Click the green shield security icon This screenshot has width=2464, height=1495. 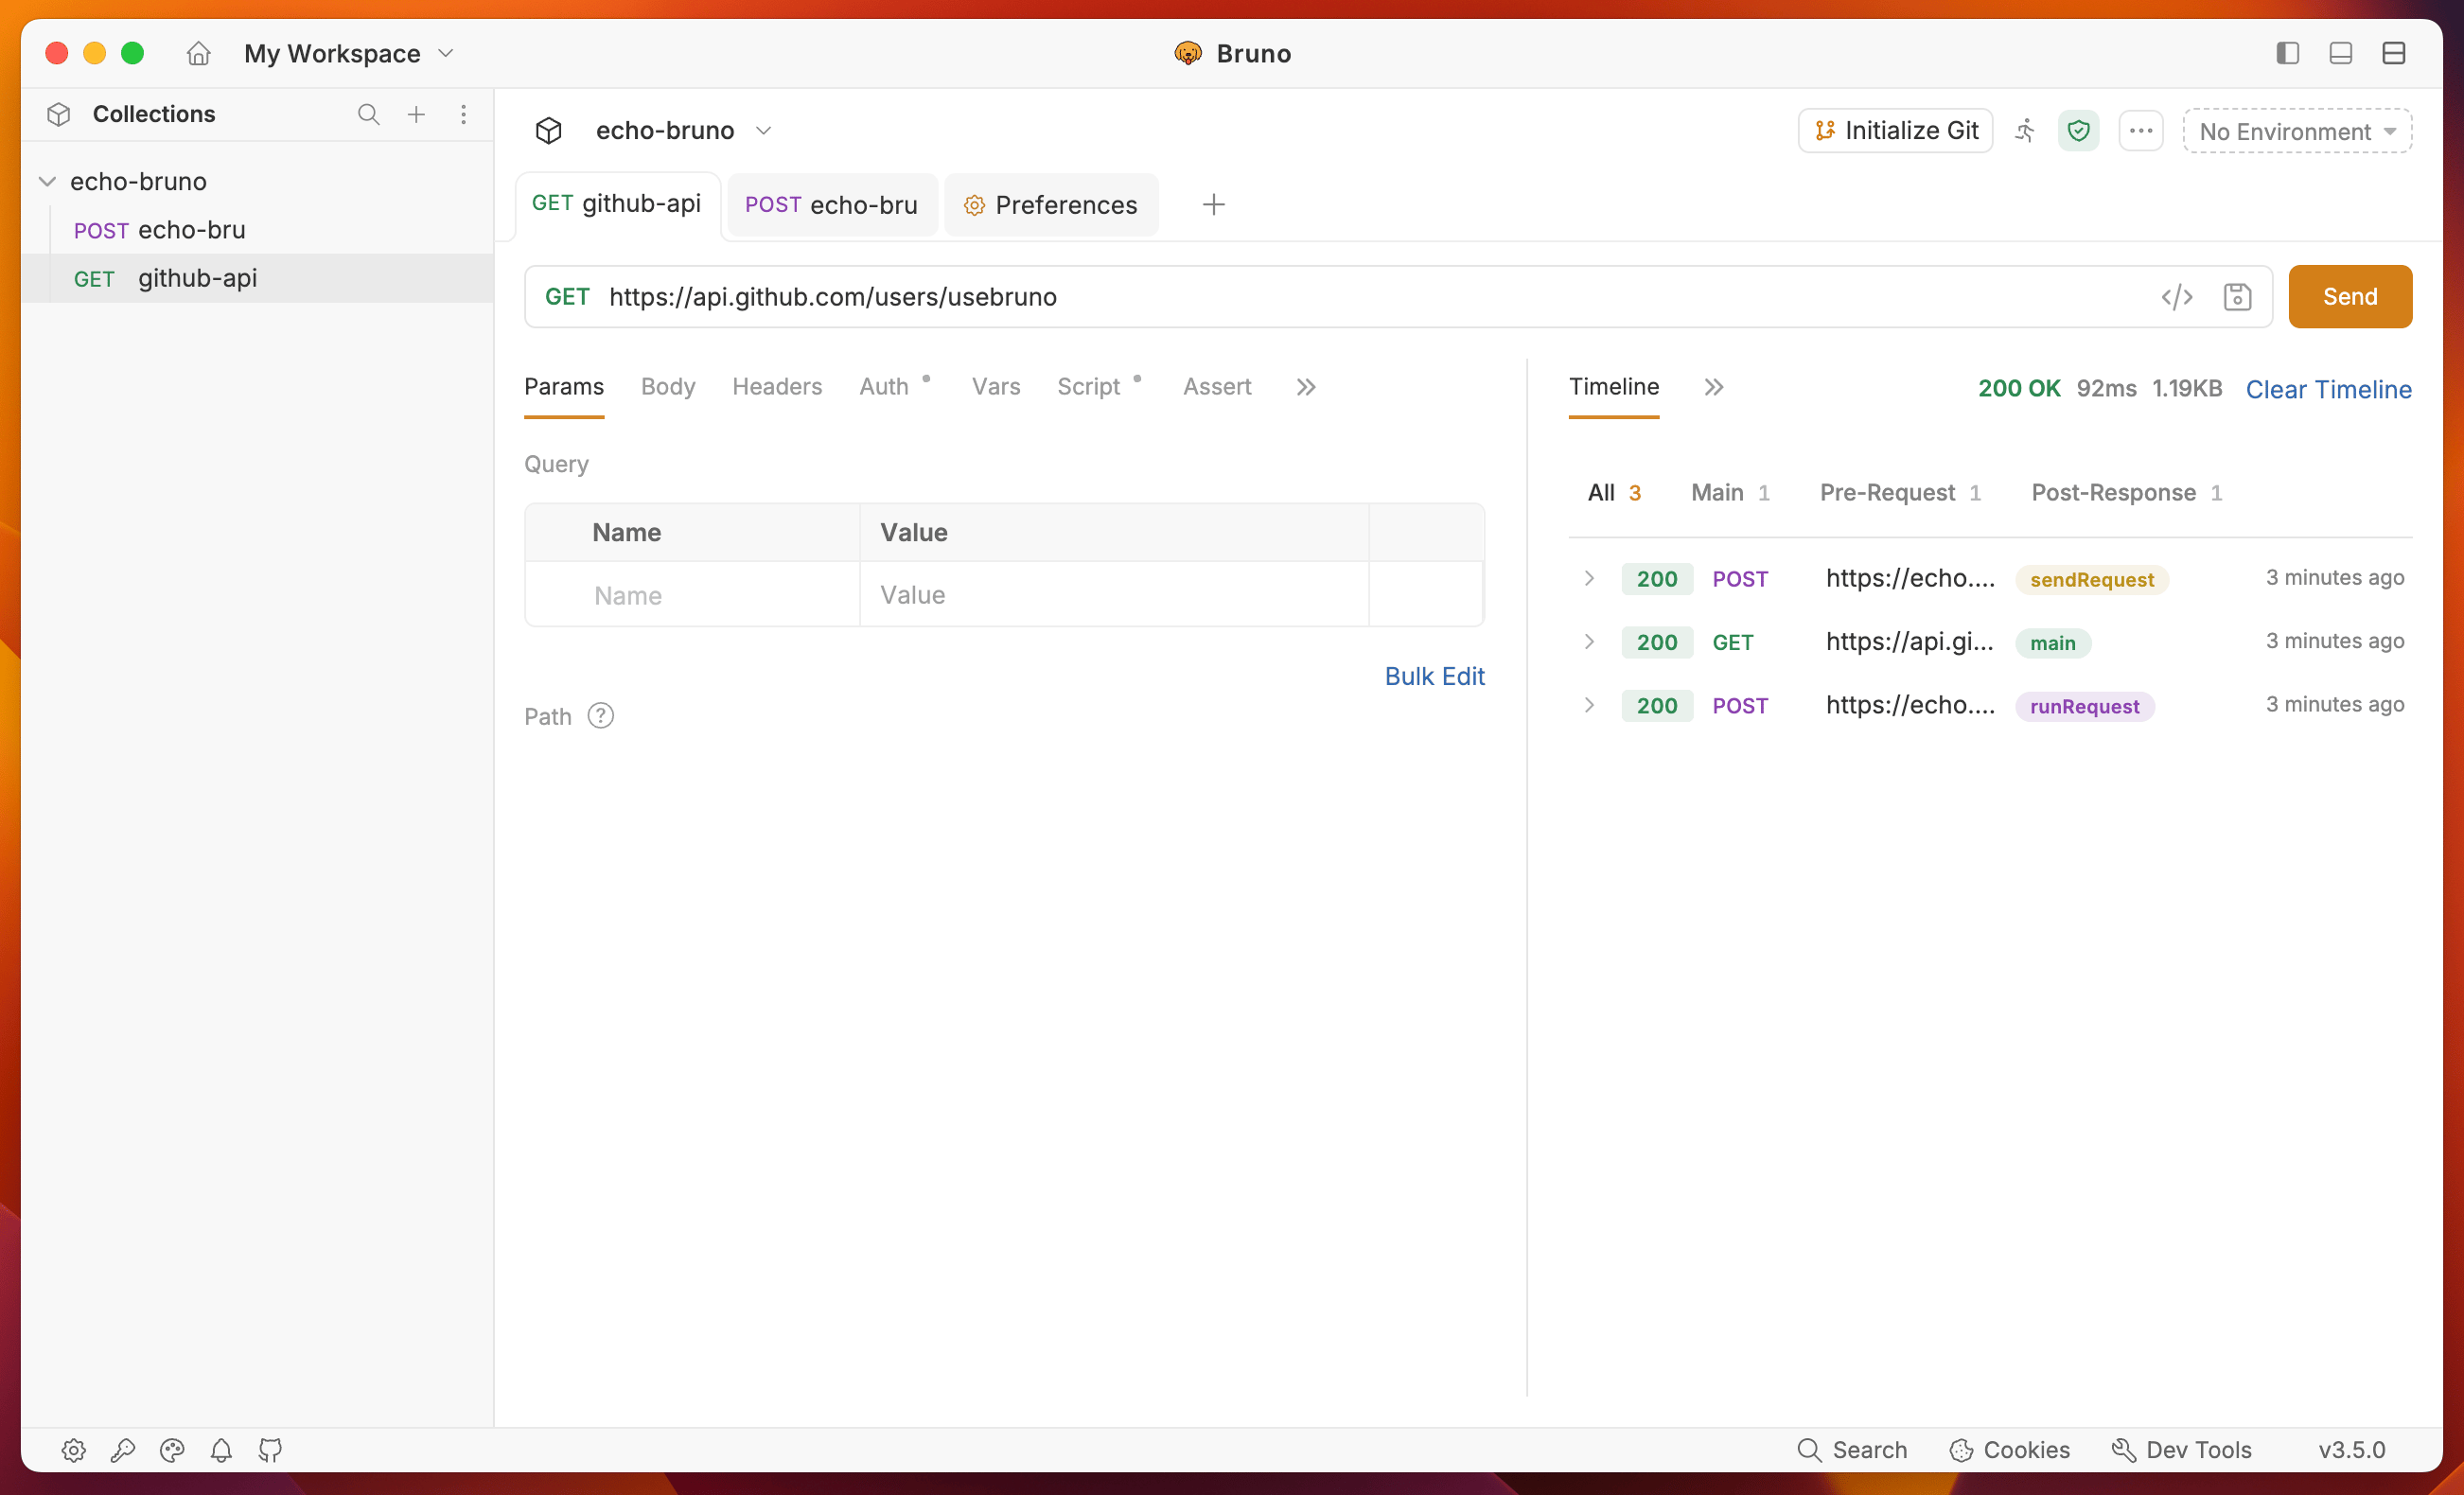(x=2078, y=130)
